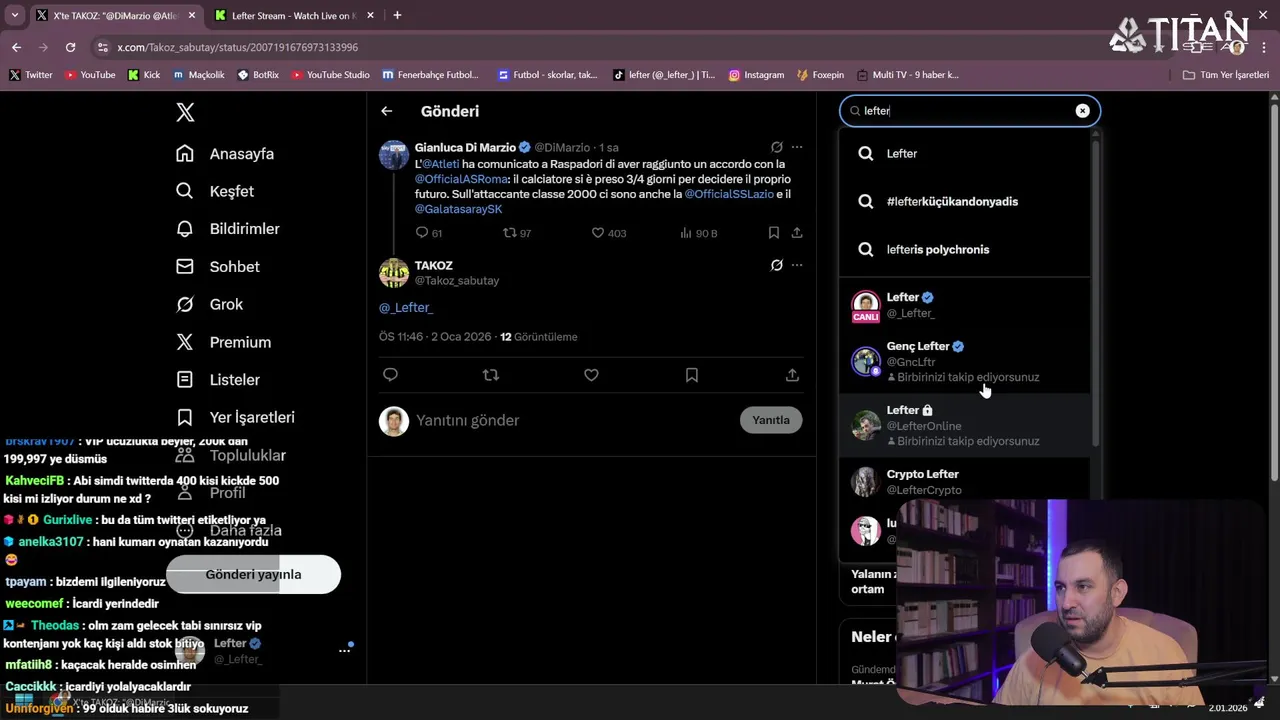Open the Crypto Lefter profile result
This screenshot has width=1280, height=720.
965,482
